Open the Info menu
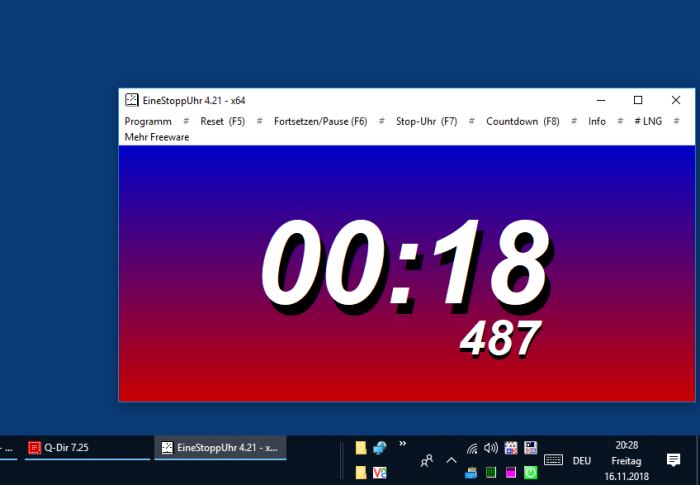Image resolution: width=700 pixels, height=485 pixels. tap(596, 121)
